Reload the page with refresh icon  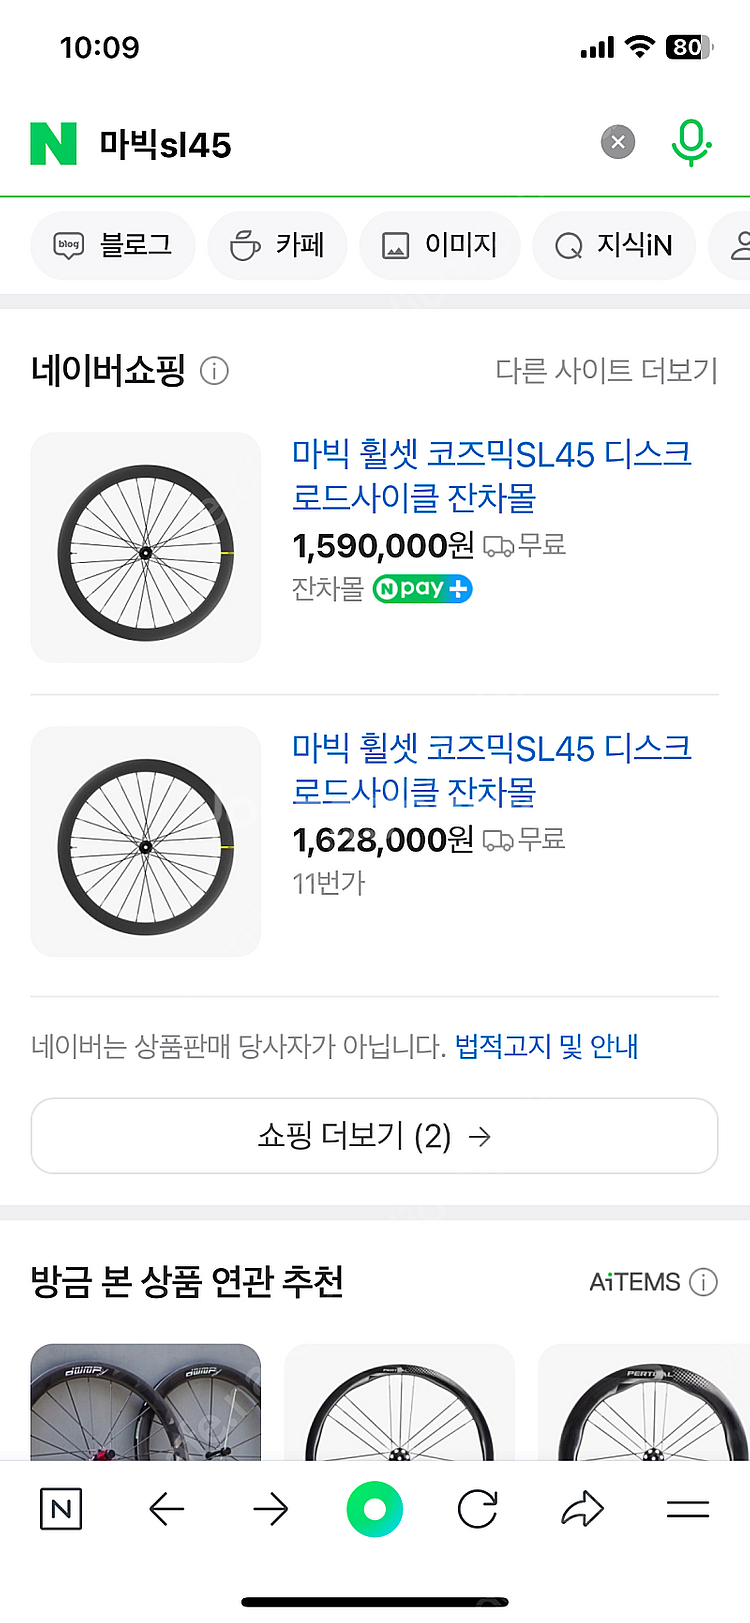tap(478, 1509)
